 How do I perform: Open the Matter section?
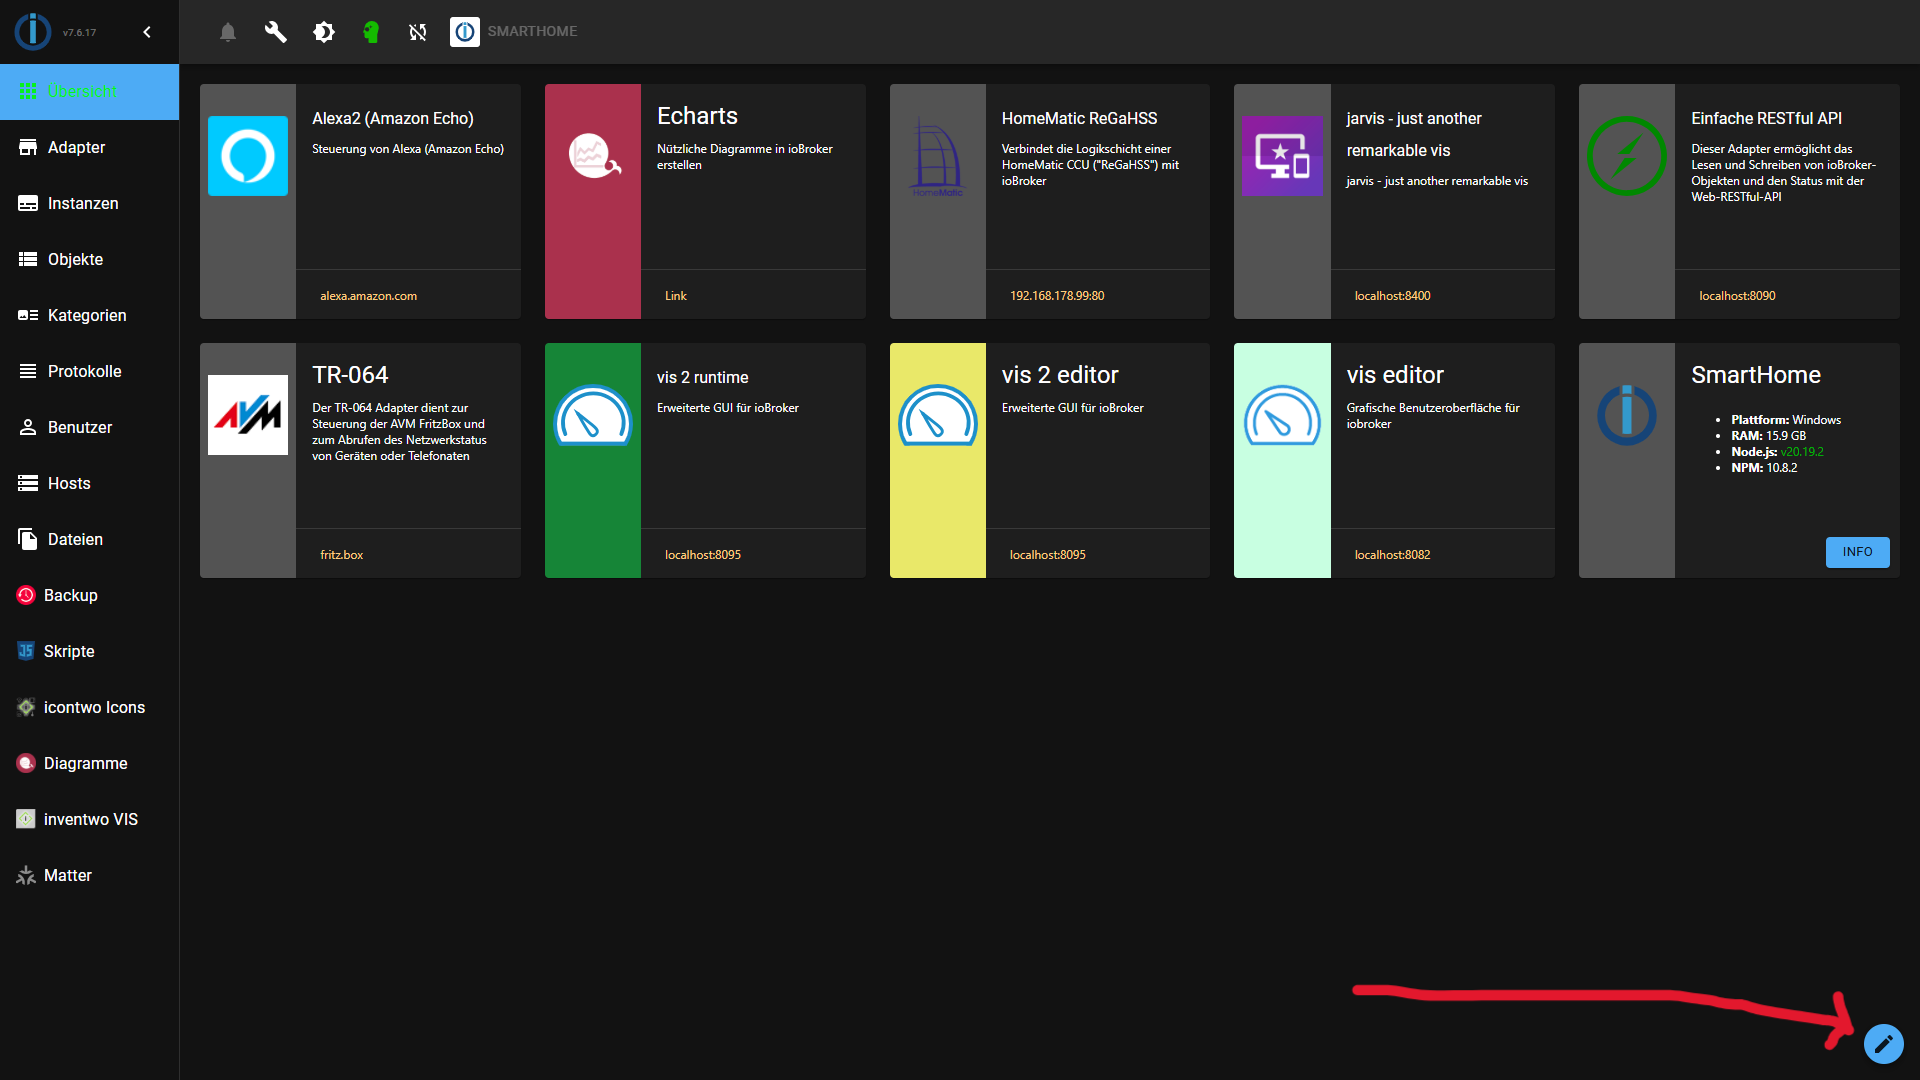[x=89, y=876]
